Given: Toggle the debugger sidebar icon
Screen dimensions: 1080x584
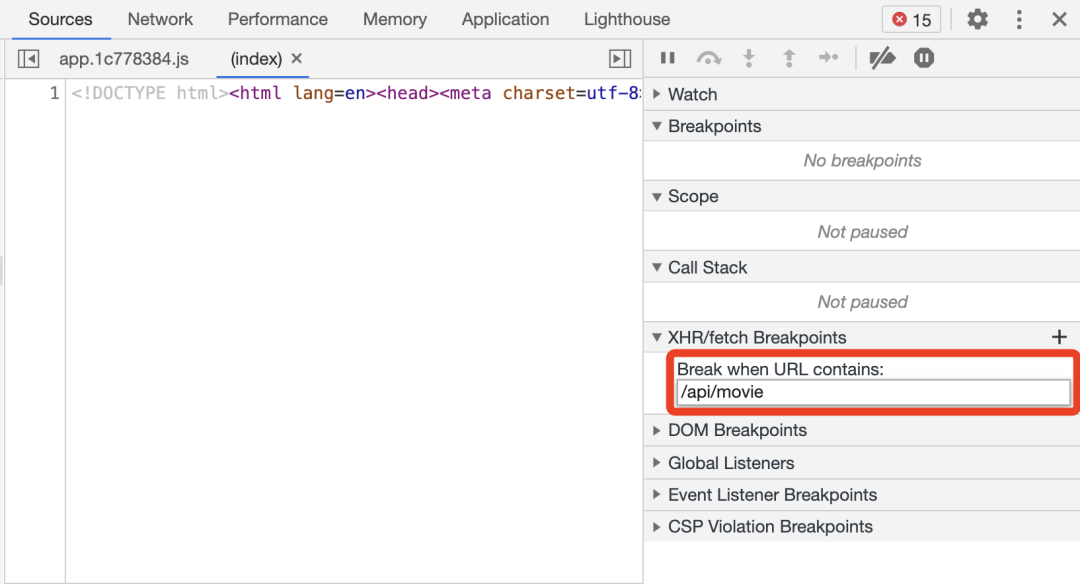Looking at the screenshot, I should [x=620, y=59].
